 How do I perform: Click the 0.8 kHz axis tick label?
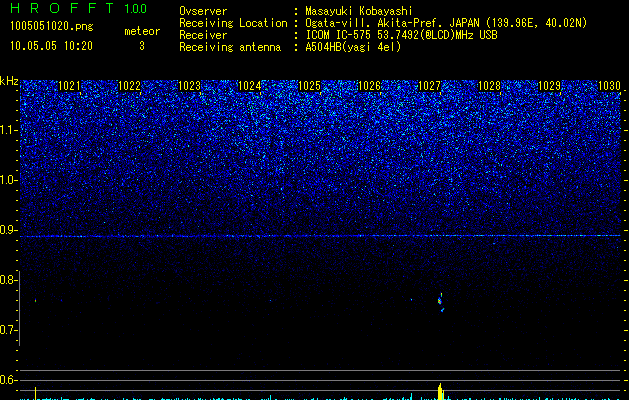tap(8, 280)
